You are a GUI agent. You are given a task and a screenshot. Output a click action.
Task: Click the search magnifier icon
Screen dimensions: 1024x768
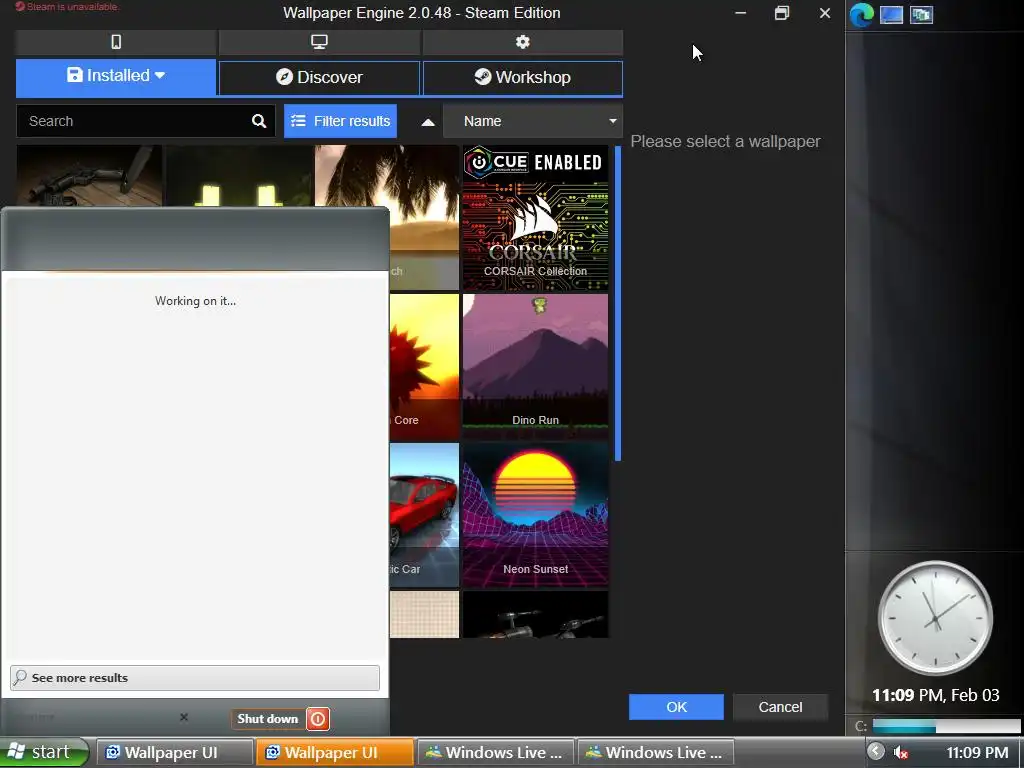259,121
